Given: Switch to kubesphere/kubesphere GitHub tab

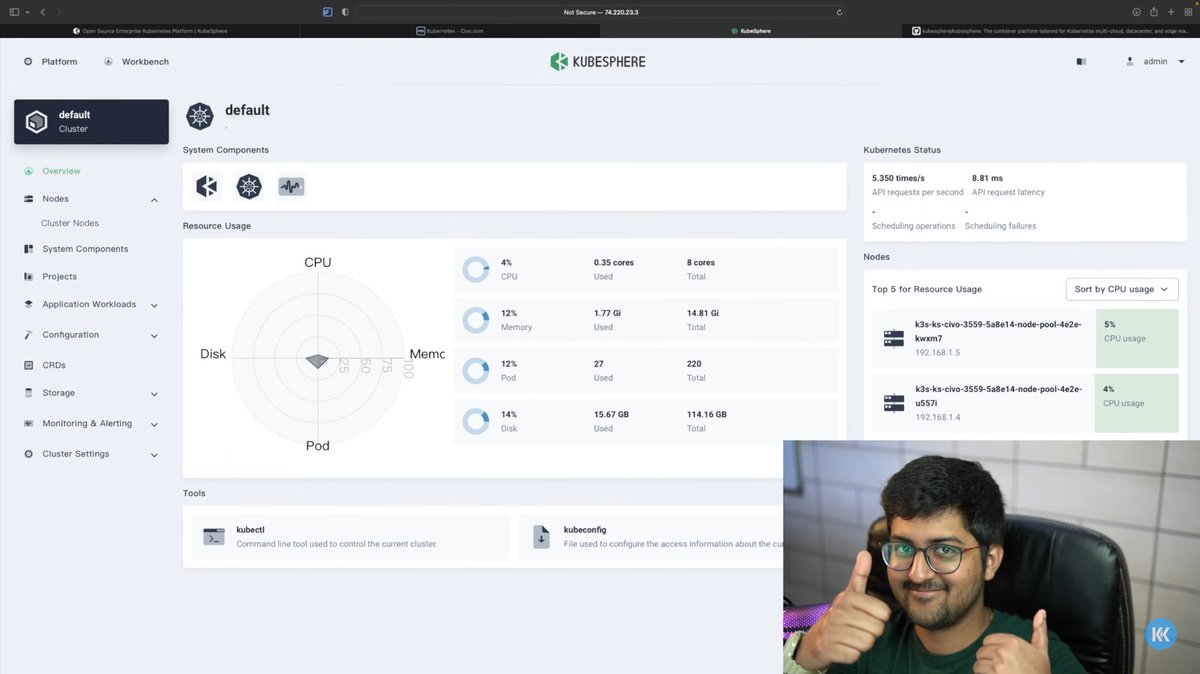Looking at the screenshot, I should [x=1050, y=31].
